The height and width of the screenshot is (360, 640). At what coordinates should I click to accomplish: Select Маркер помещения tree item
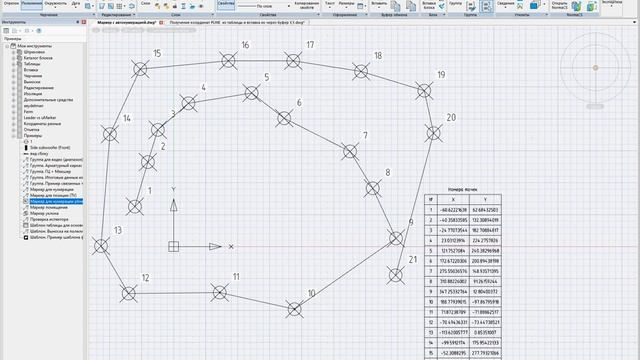pyautogui.click(x=49, y=207)
